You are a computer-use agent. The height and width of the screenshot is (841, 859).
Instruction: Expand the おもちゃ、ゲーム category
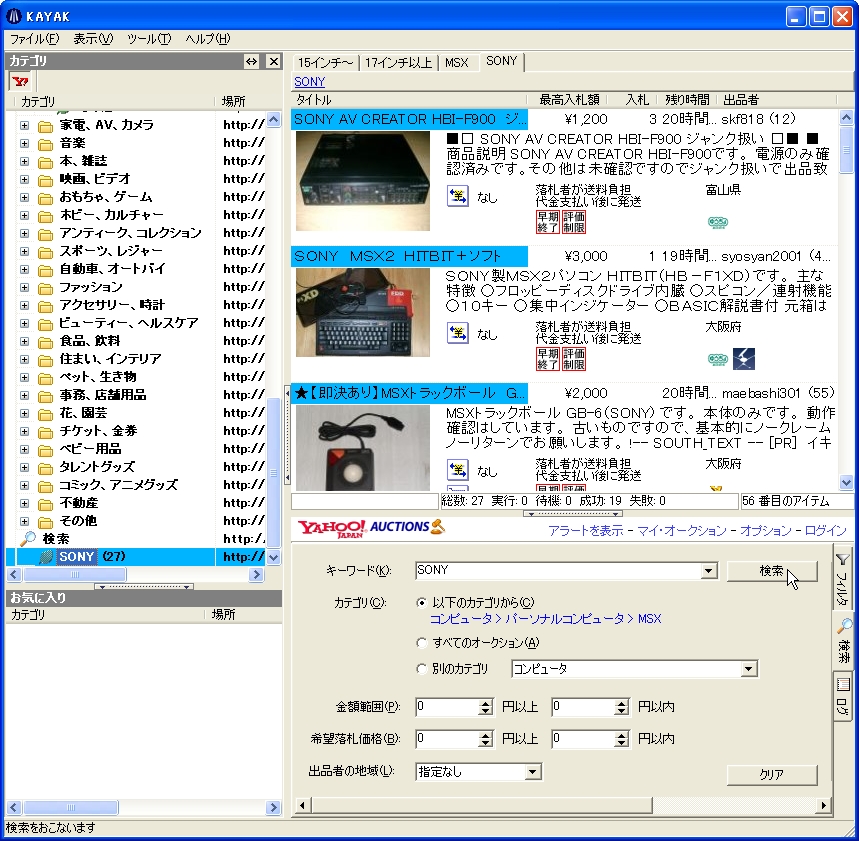(24, 197)
